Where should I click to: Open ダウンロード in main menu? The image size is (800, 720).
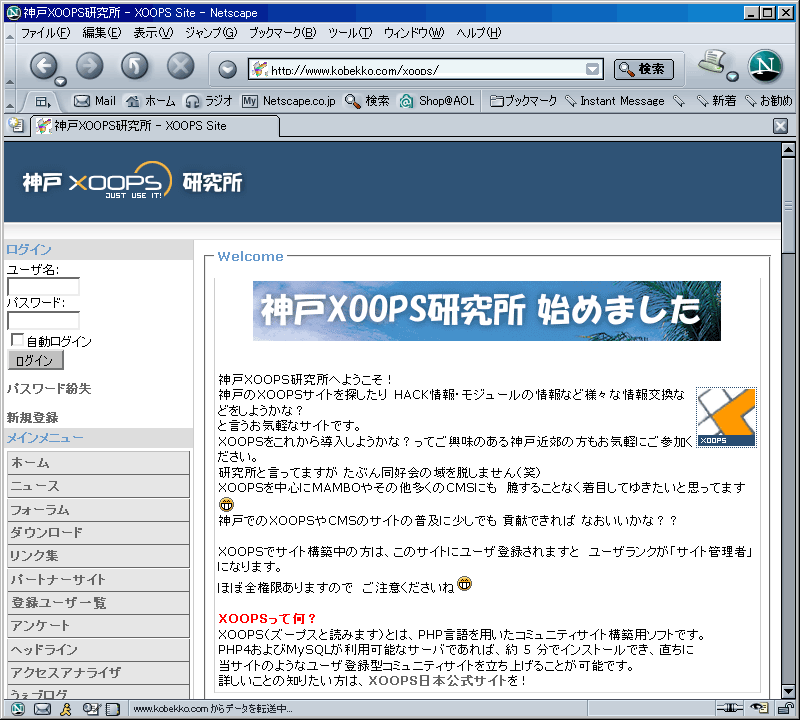98,533
